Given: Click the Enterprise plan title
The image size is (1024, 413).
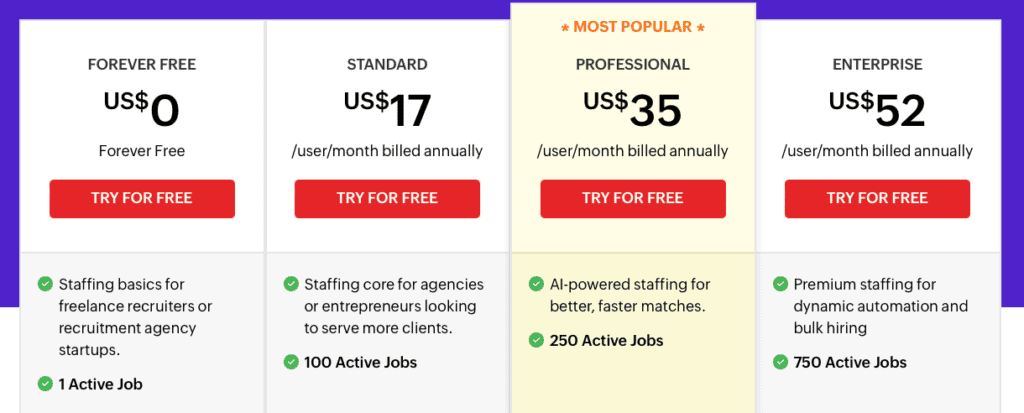Looking at the screenshot, I should tap(877, 65).
